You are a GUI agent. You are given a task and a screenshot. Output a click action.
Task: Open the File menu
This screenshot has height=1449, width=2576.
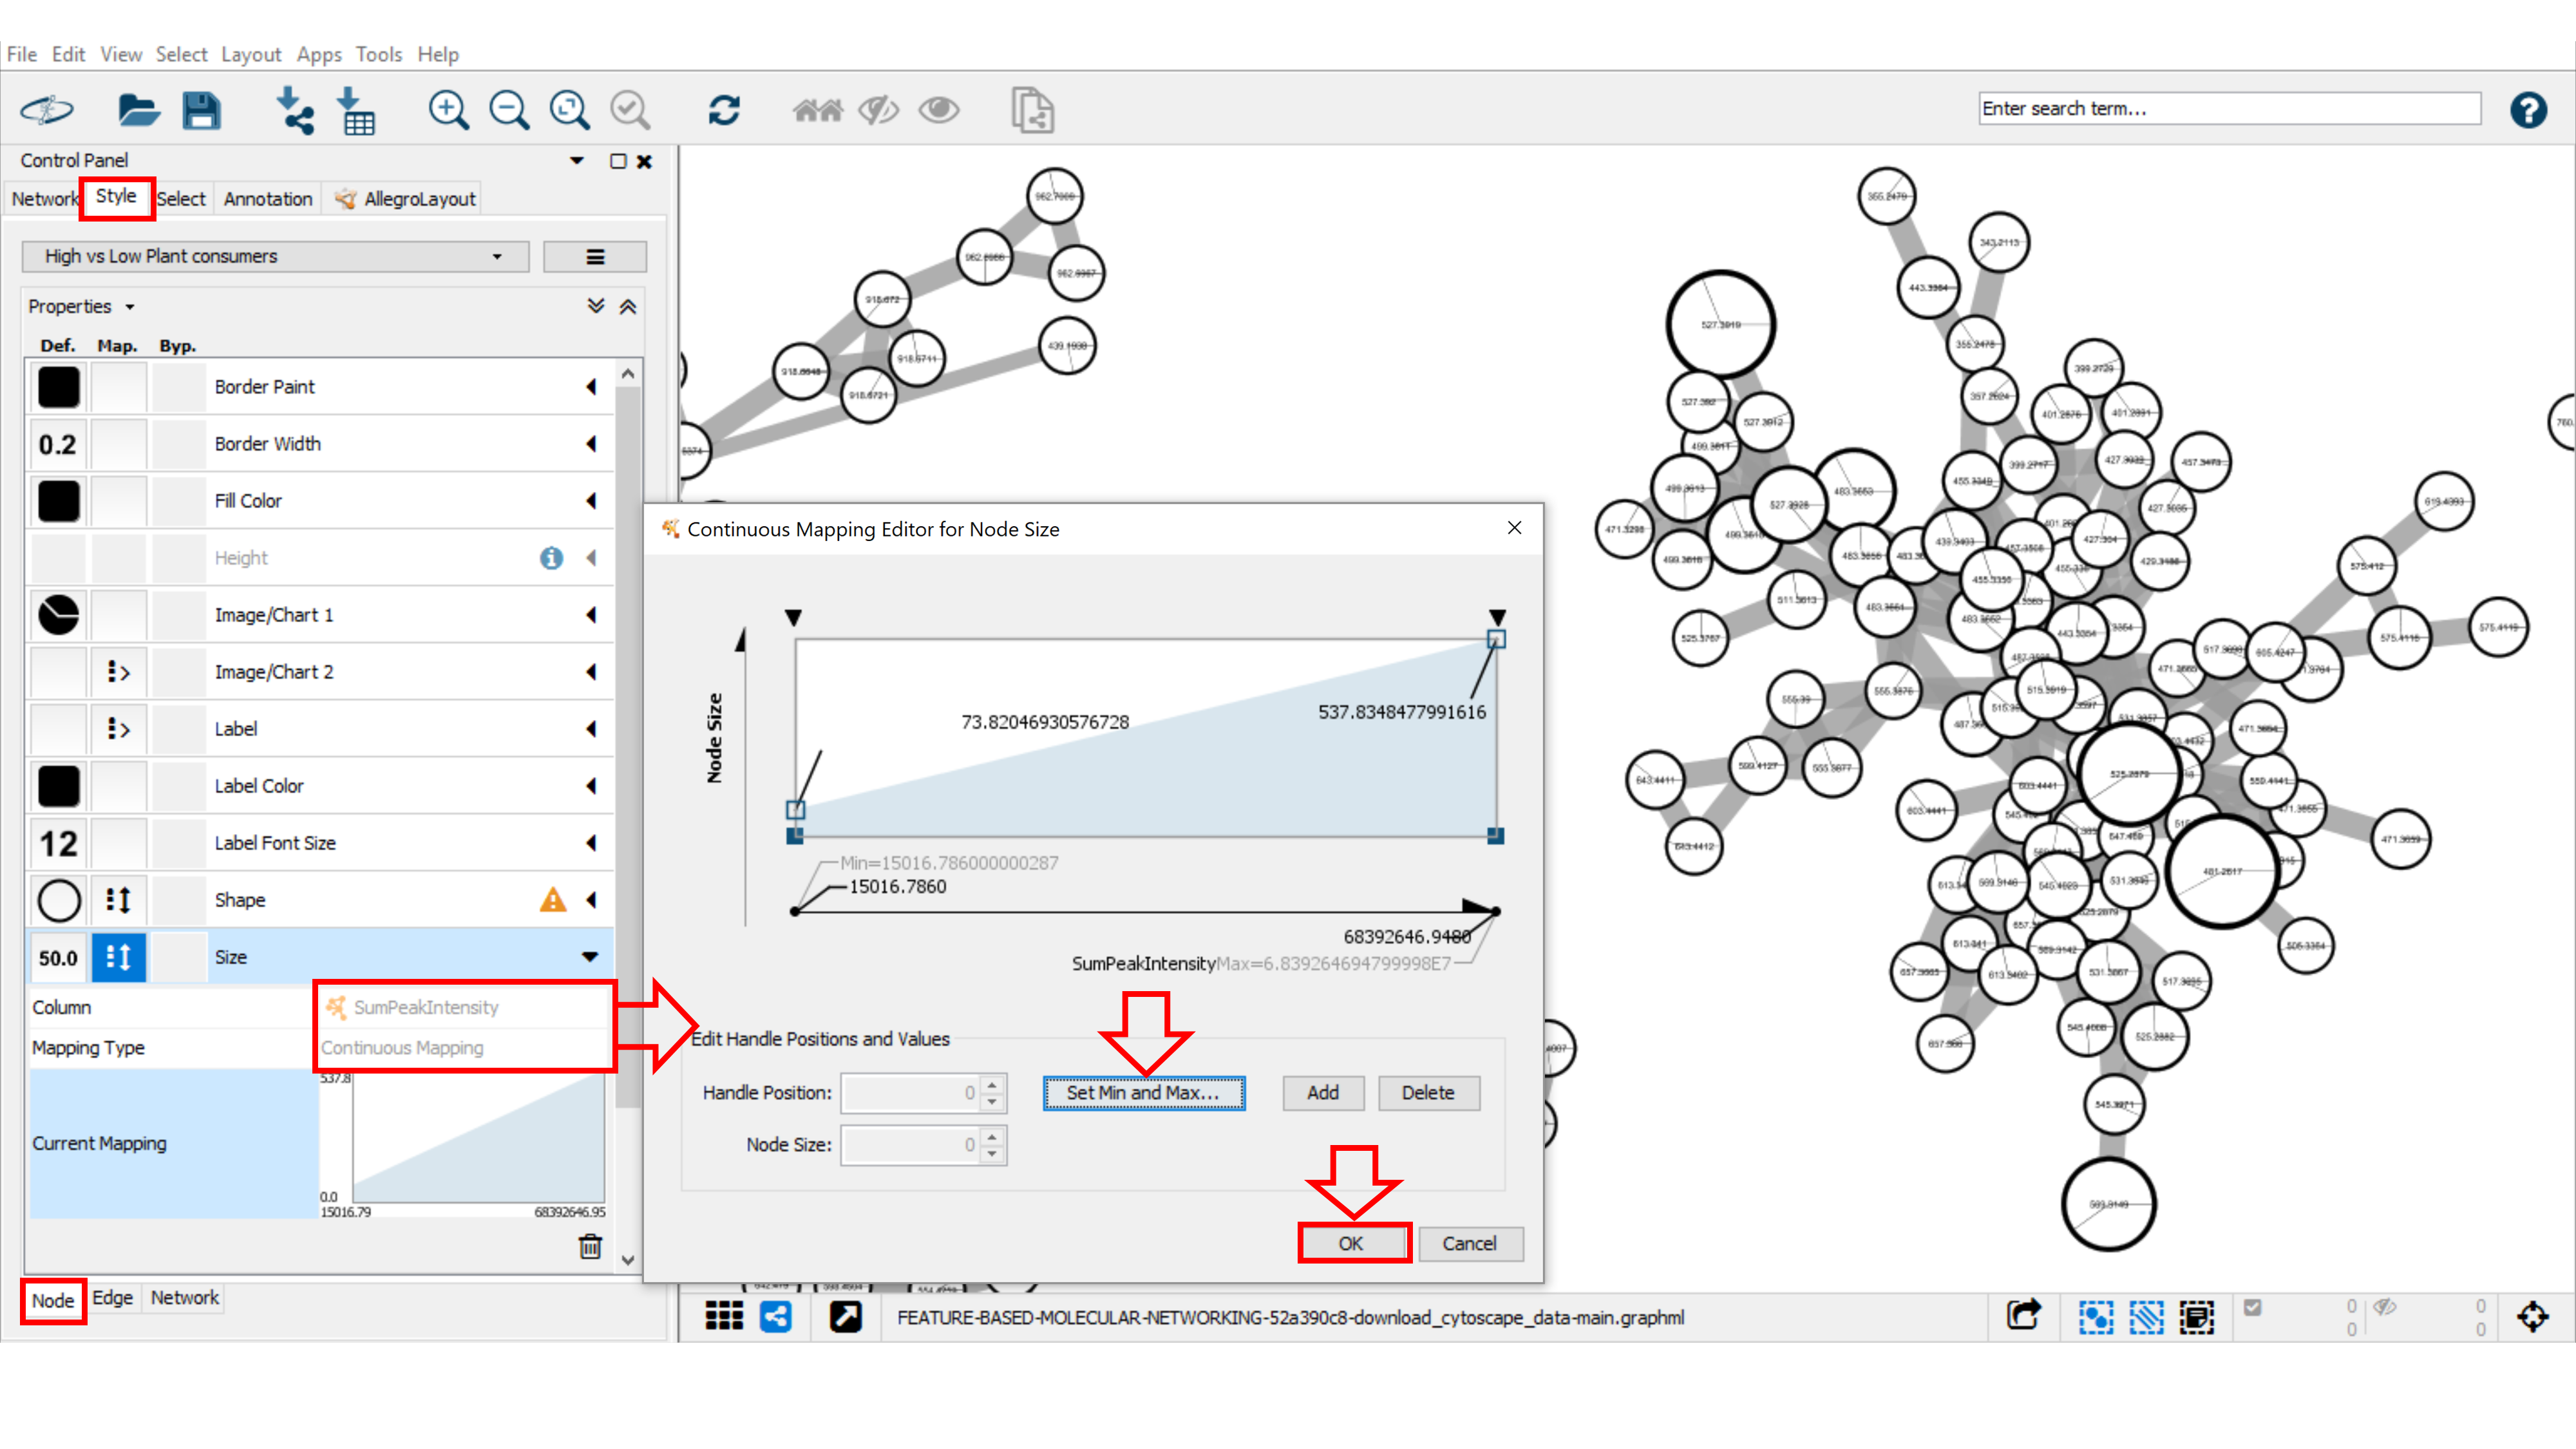point(21,54)
